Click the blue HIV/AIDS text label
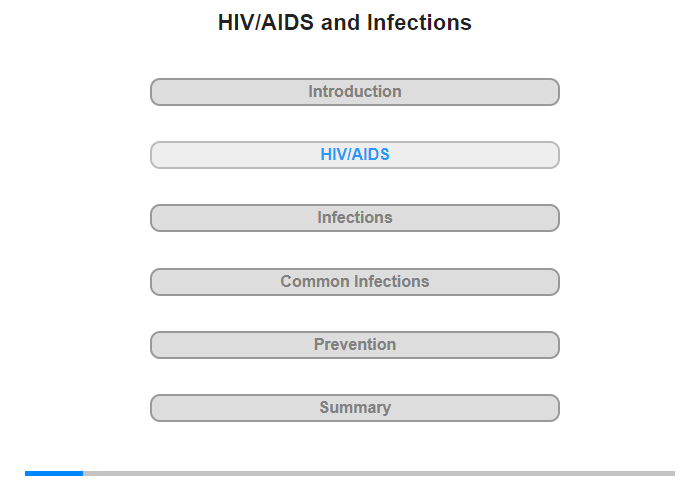700x480 pixels. point(355,155)
